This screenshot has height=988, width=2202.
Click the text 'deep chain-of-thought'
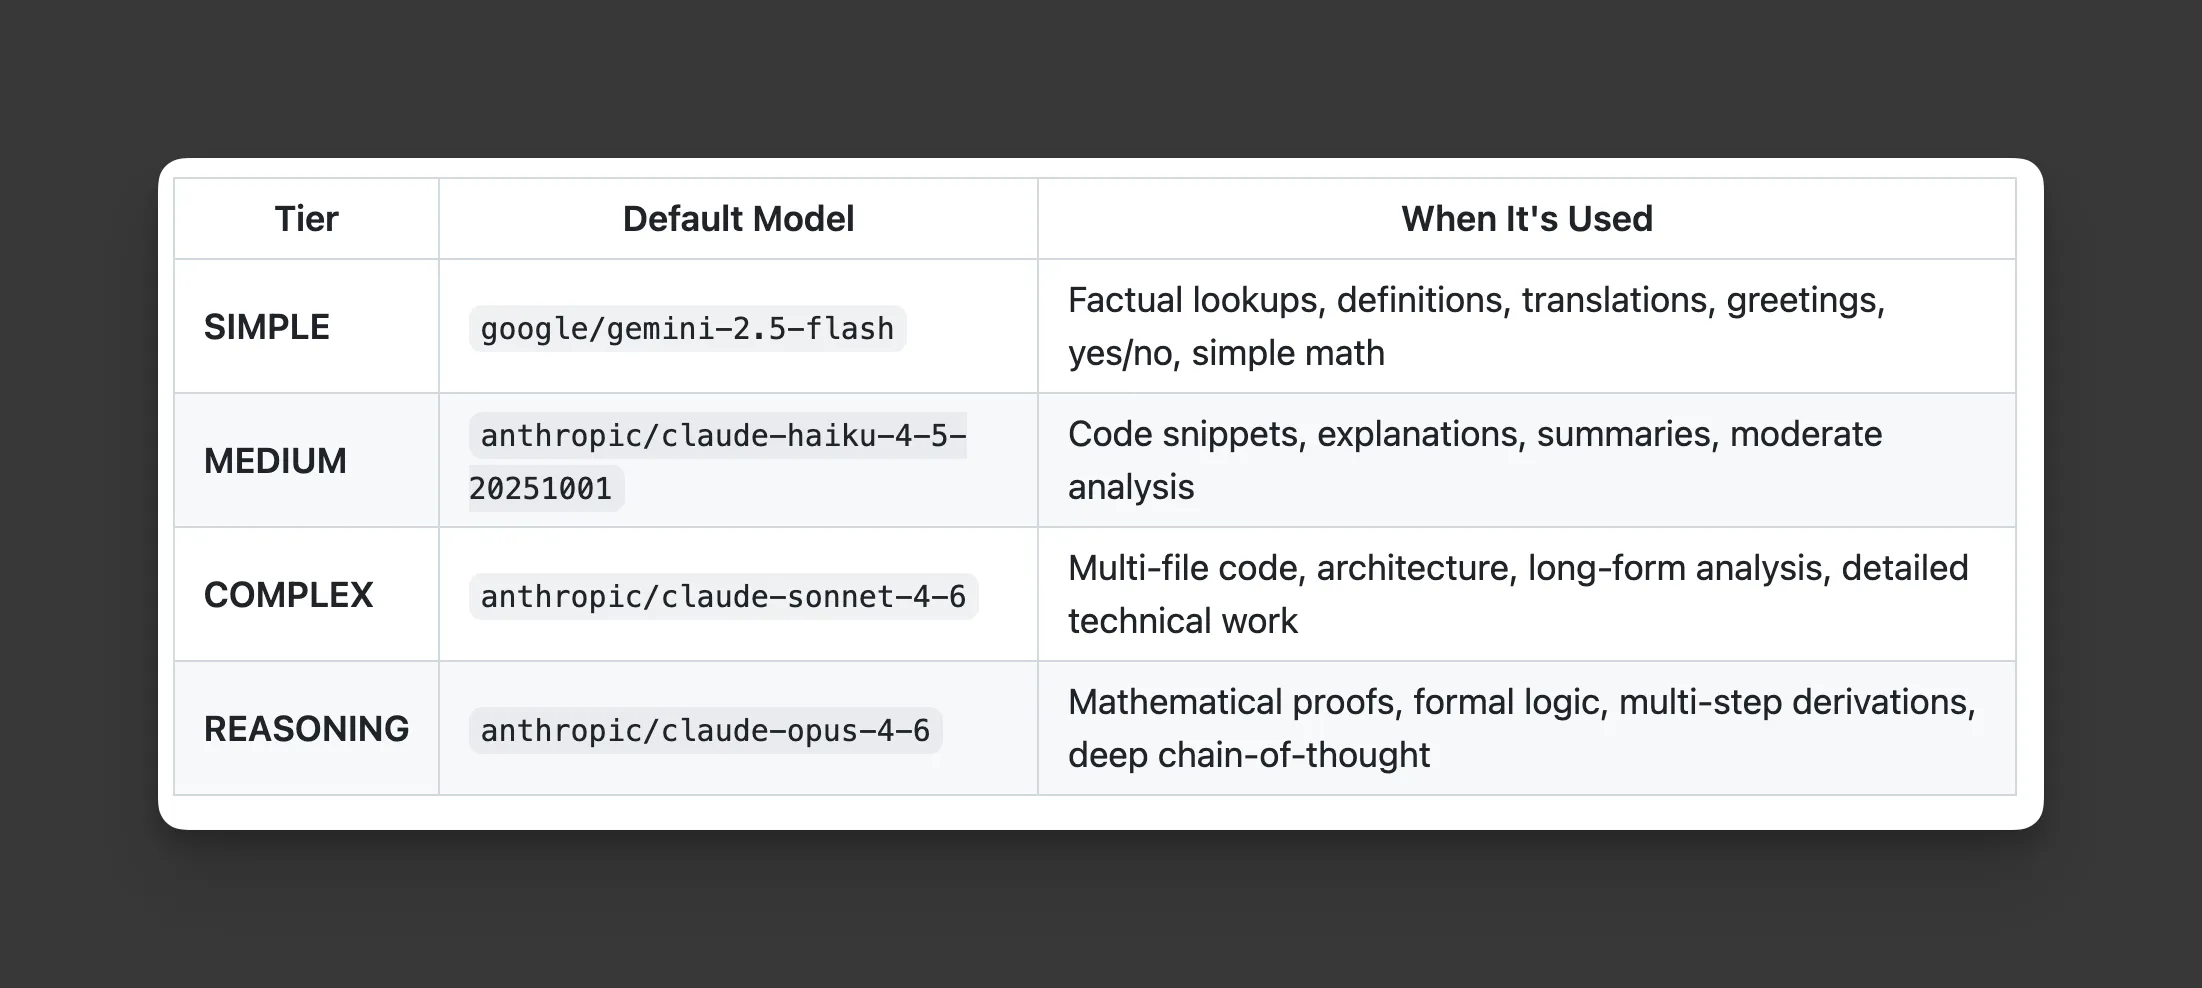(x=1249, y=756)
